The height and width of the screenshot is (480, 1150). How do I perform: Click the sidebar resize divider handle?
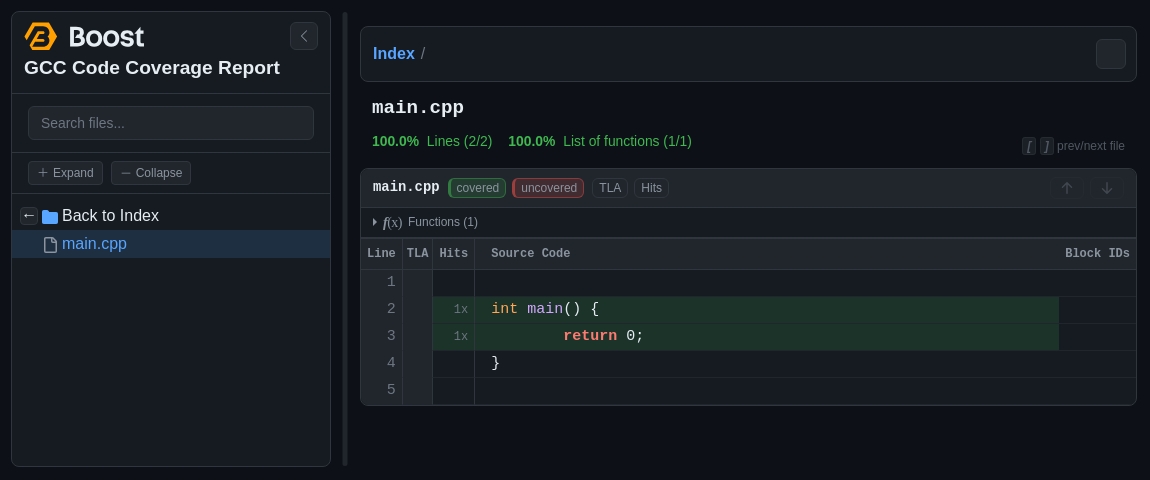345,239
